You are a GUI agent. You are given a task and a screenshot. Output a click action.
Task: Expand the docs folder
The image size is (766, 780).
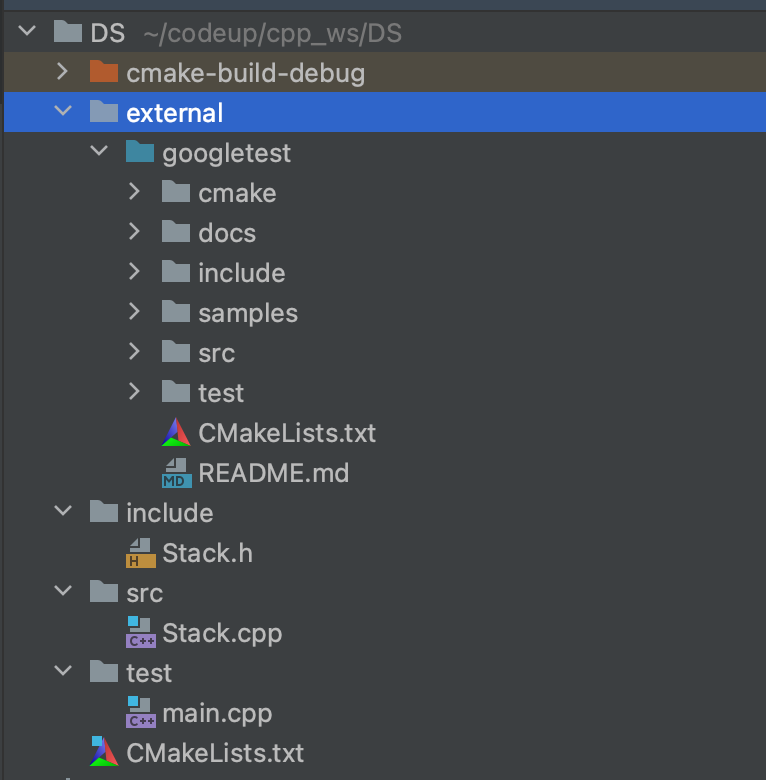pyautogui.click(x=135, y=233)
